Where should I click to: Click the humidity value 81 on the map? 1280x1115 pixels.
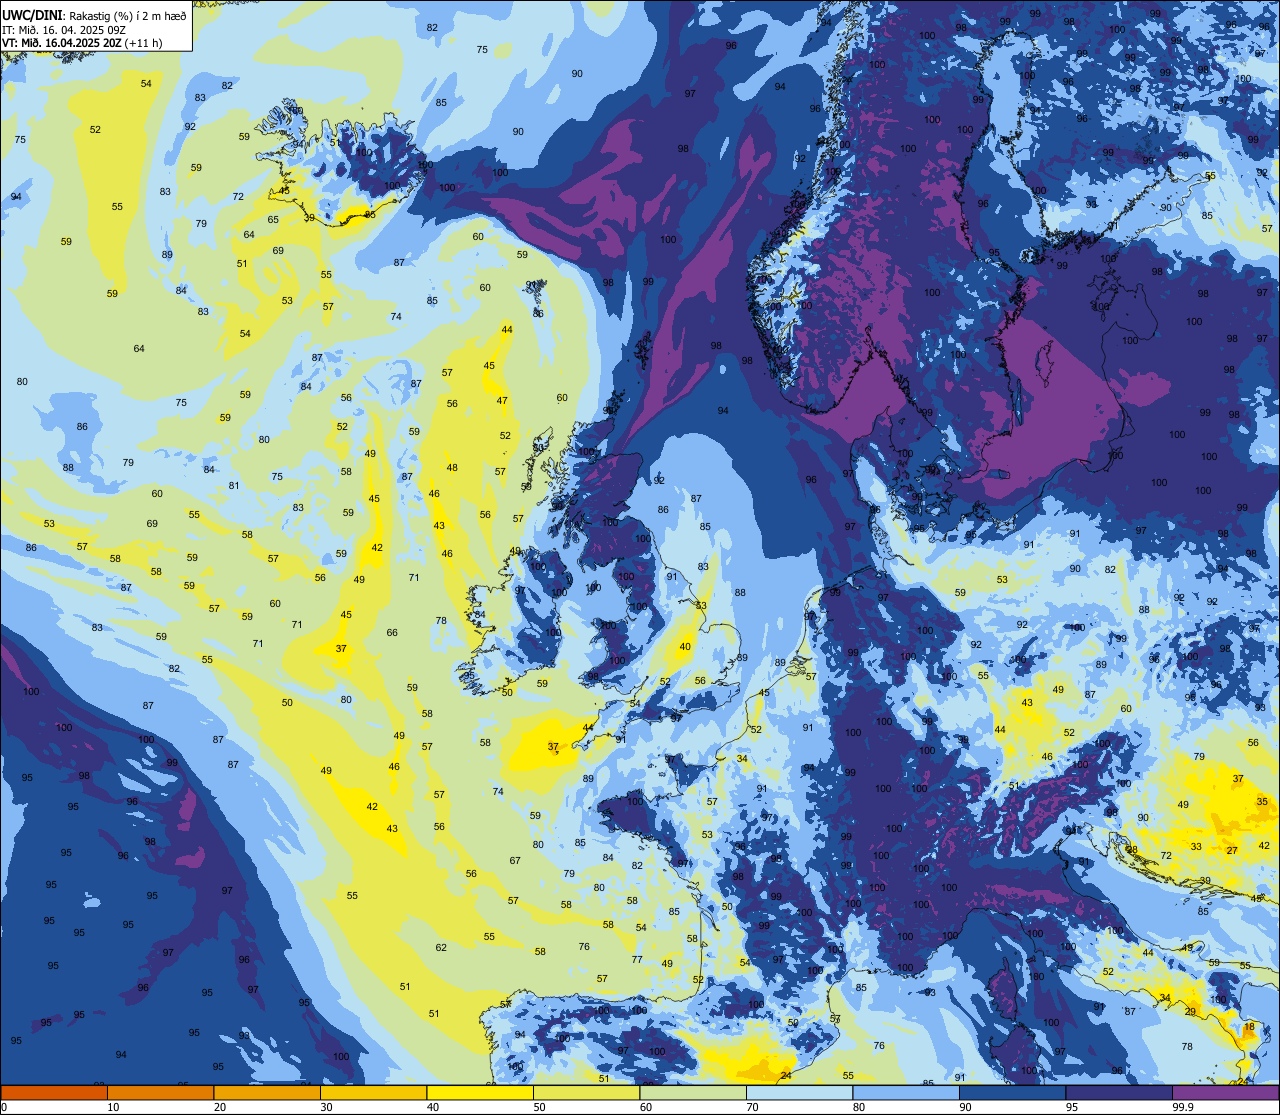coord(234,486)
